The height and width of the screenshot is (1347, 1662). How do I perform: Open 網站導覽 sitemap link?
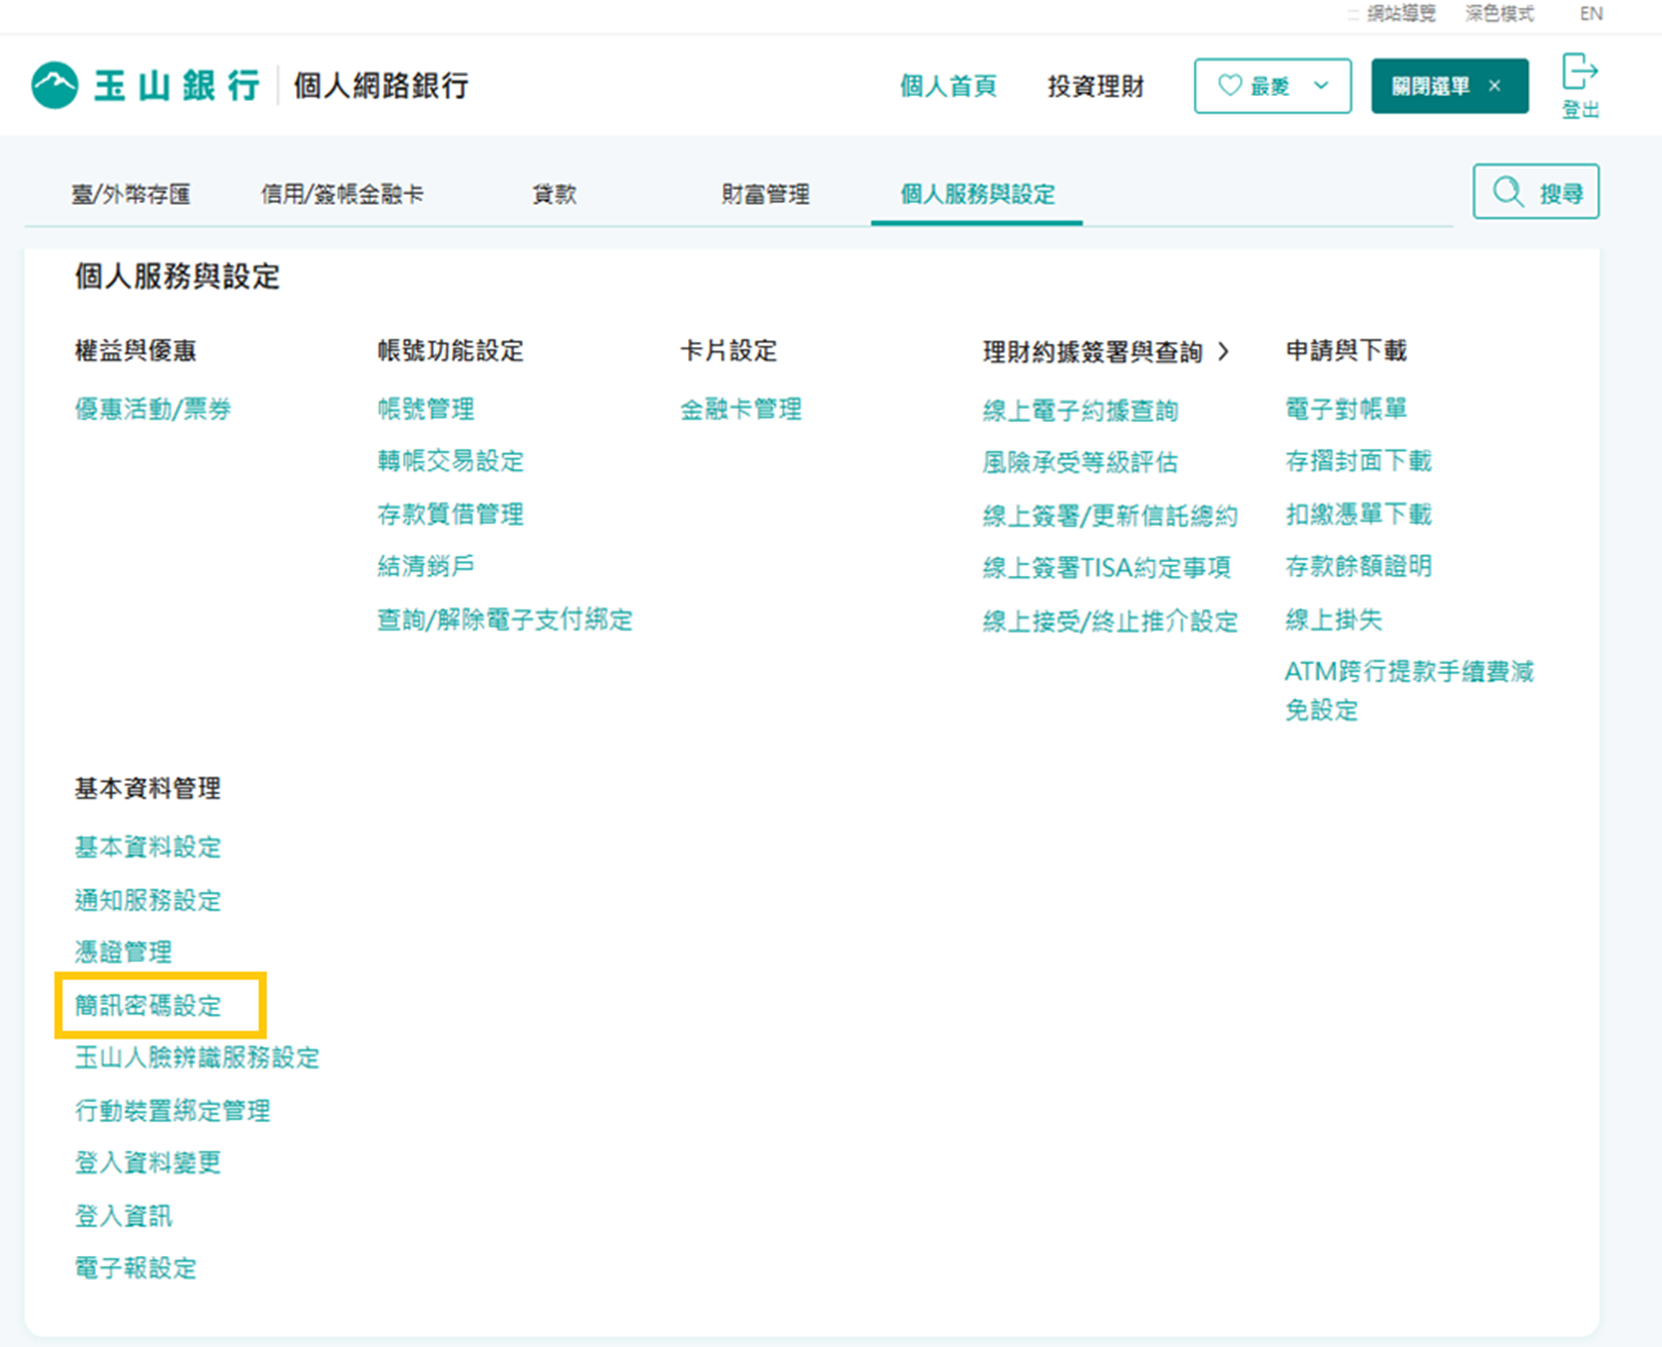tap(1401, 14)
